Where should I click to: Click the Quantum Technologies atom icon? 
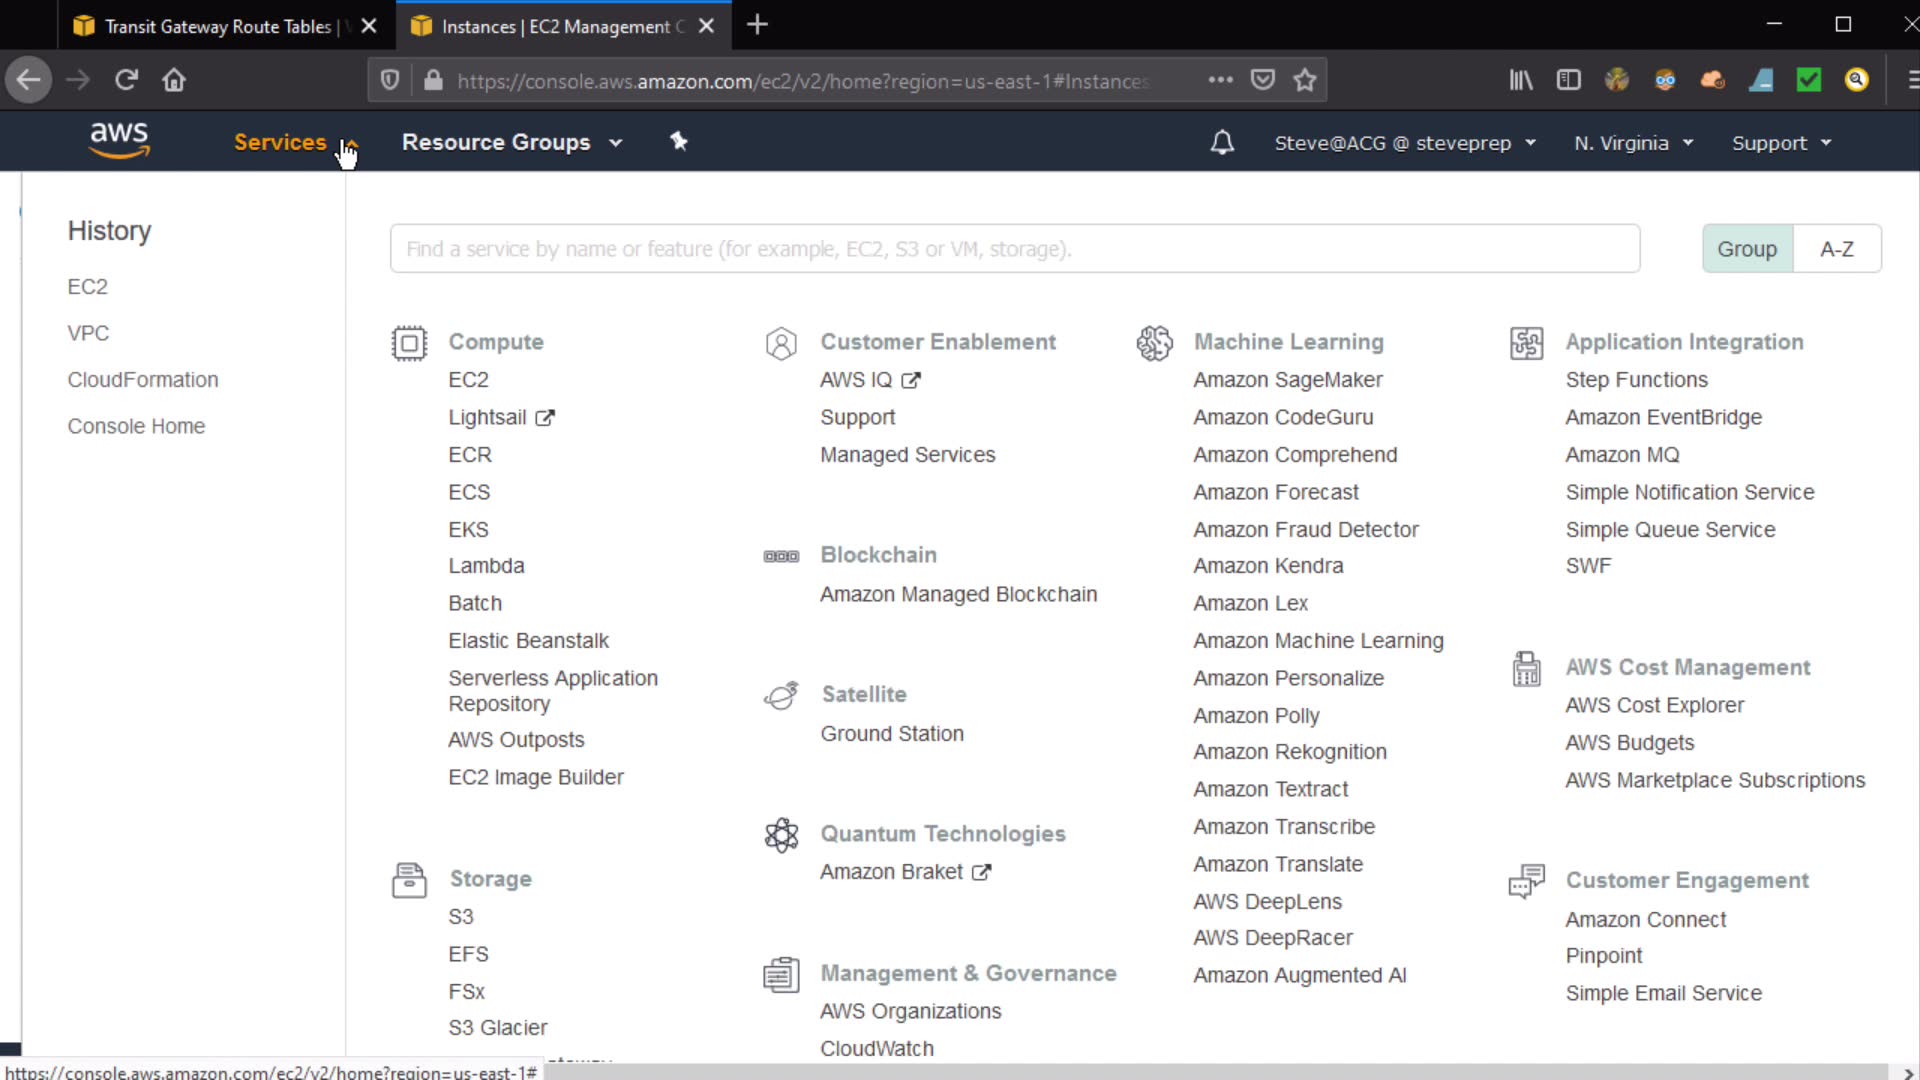click(781, 835)
